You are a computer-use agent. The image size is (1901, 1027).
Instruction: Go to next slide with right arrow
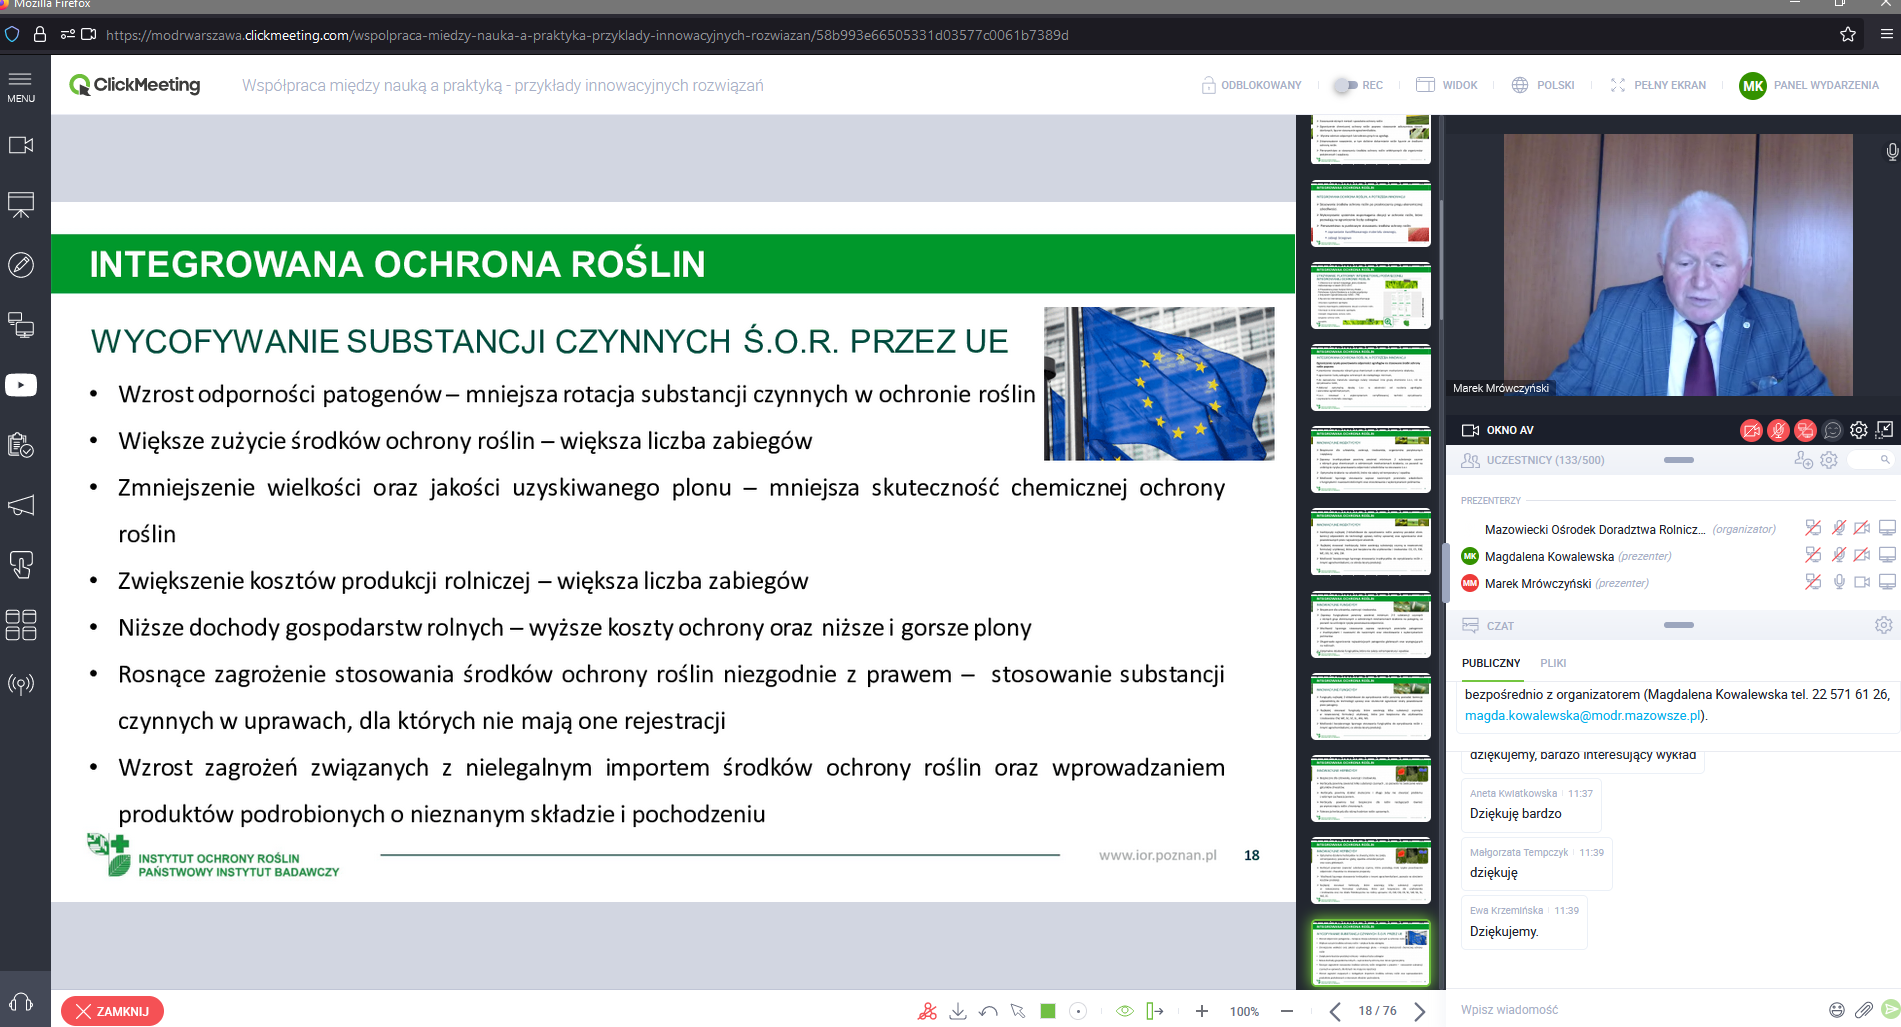click(x=1420, y=1011)
